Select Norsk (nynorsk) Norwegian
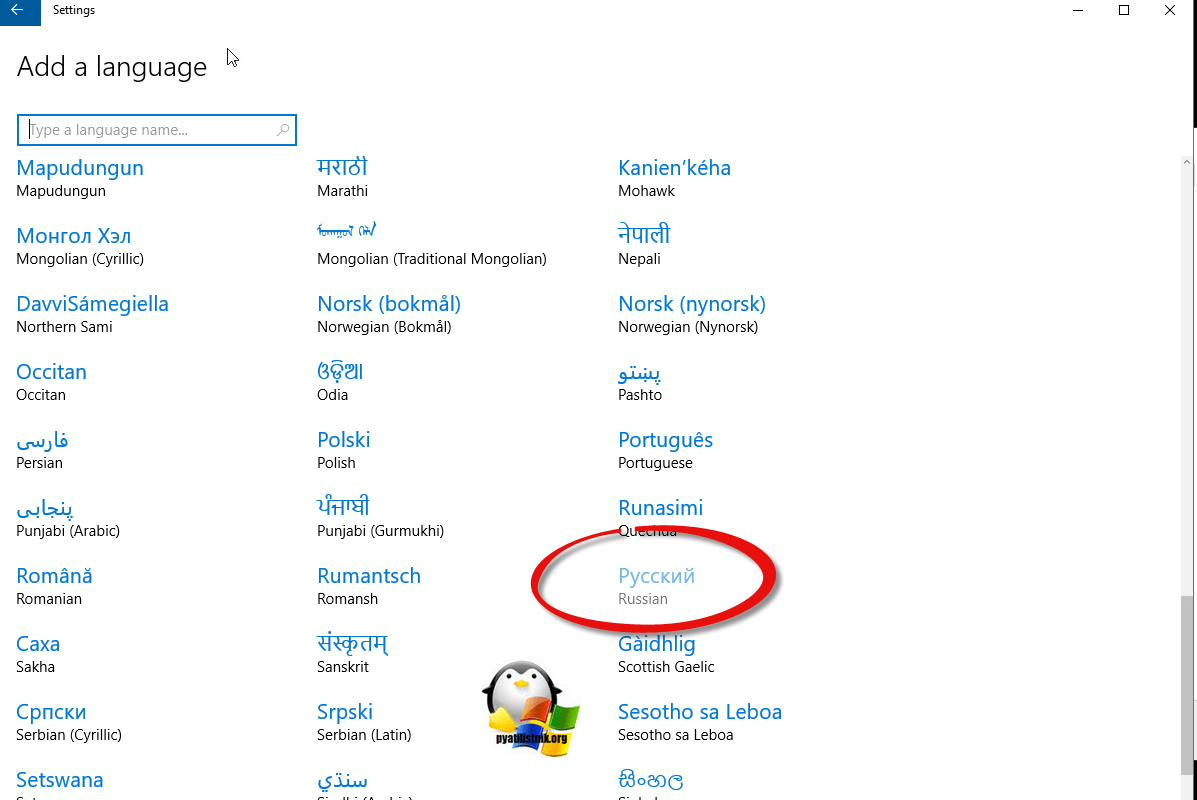The width and height of the screenshot is (1197, 800). coord(691,313)
